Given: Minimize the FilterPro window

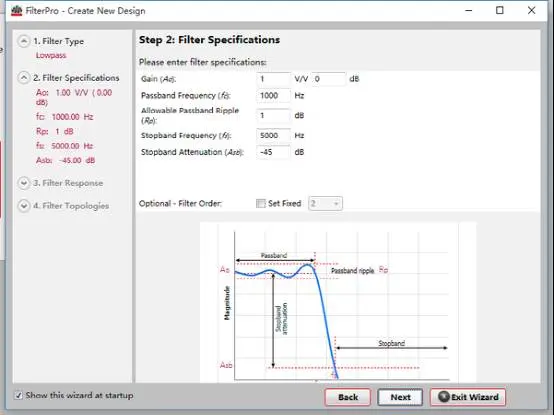Looking at the screenshot, I should point(468,11).
